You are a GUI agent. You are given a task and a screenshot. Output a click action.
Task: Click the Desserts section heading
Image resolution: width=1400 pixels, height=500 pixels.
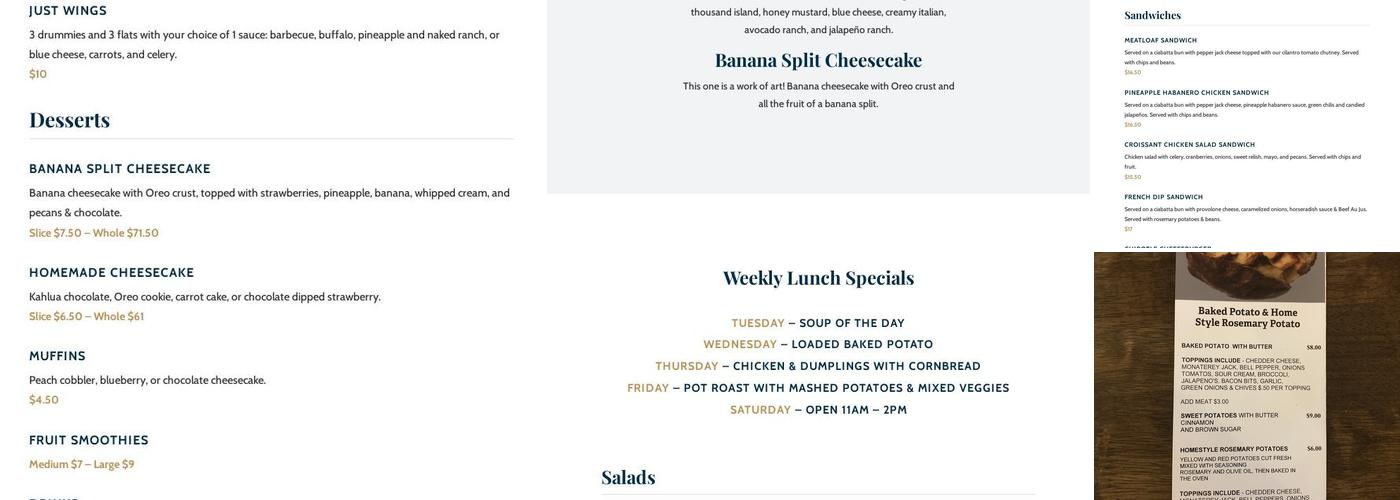tap(69, 120)
